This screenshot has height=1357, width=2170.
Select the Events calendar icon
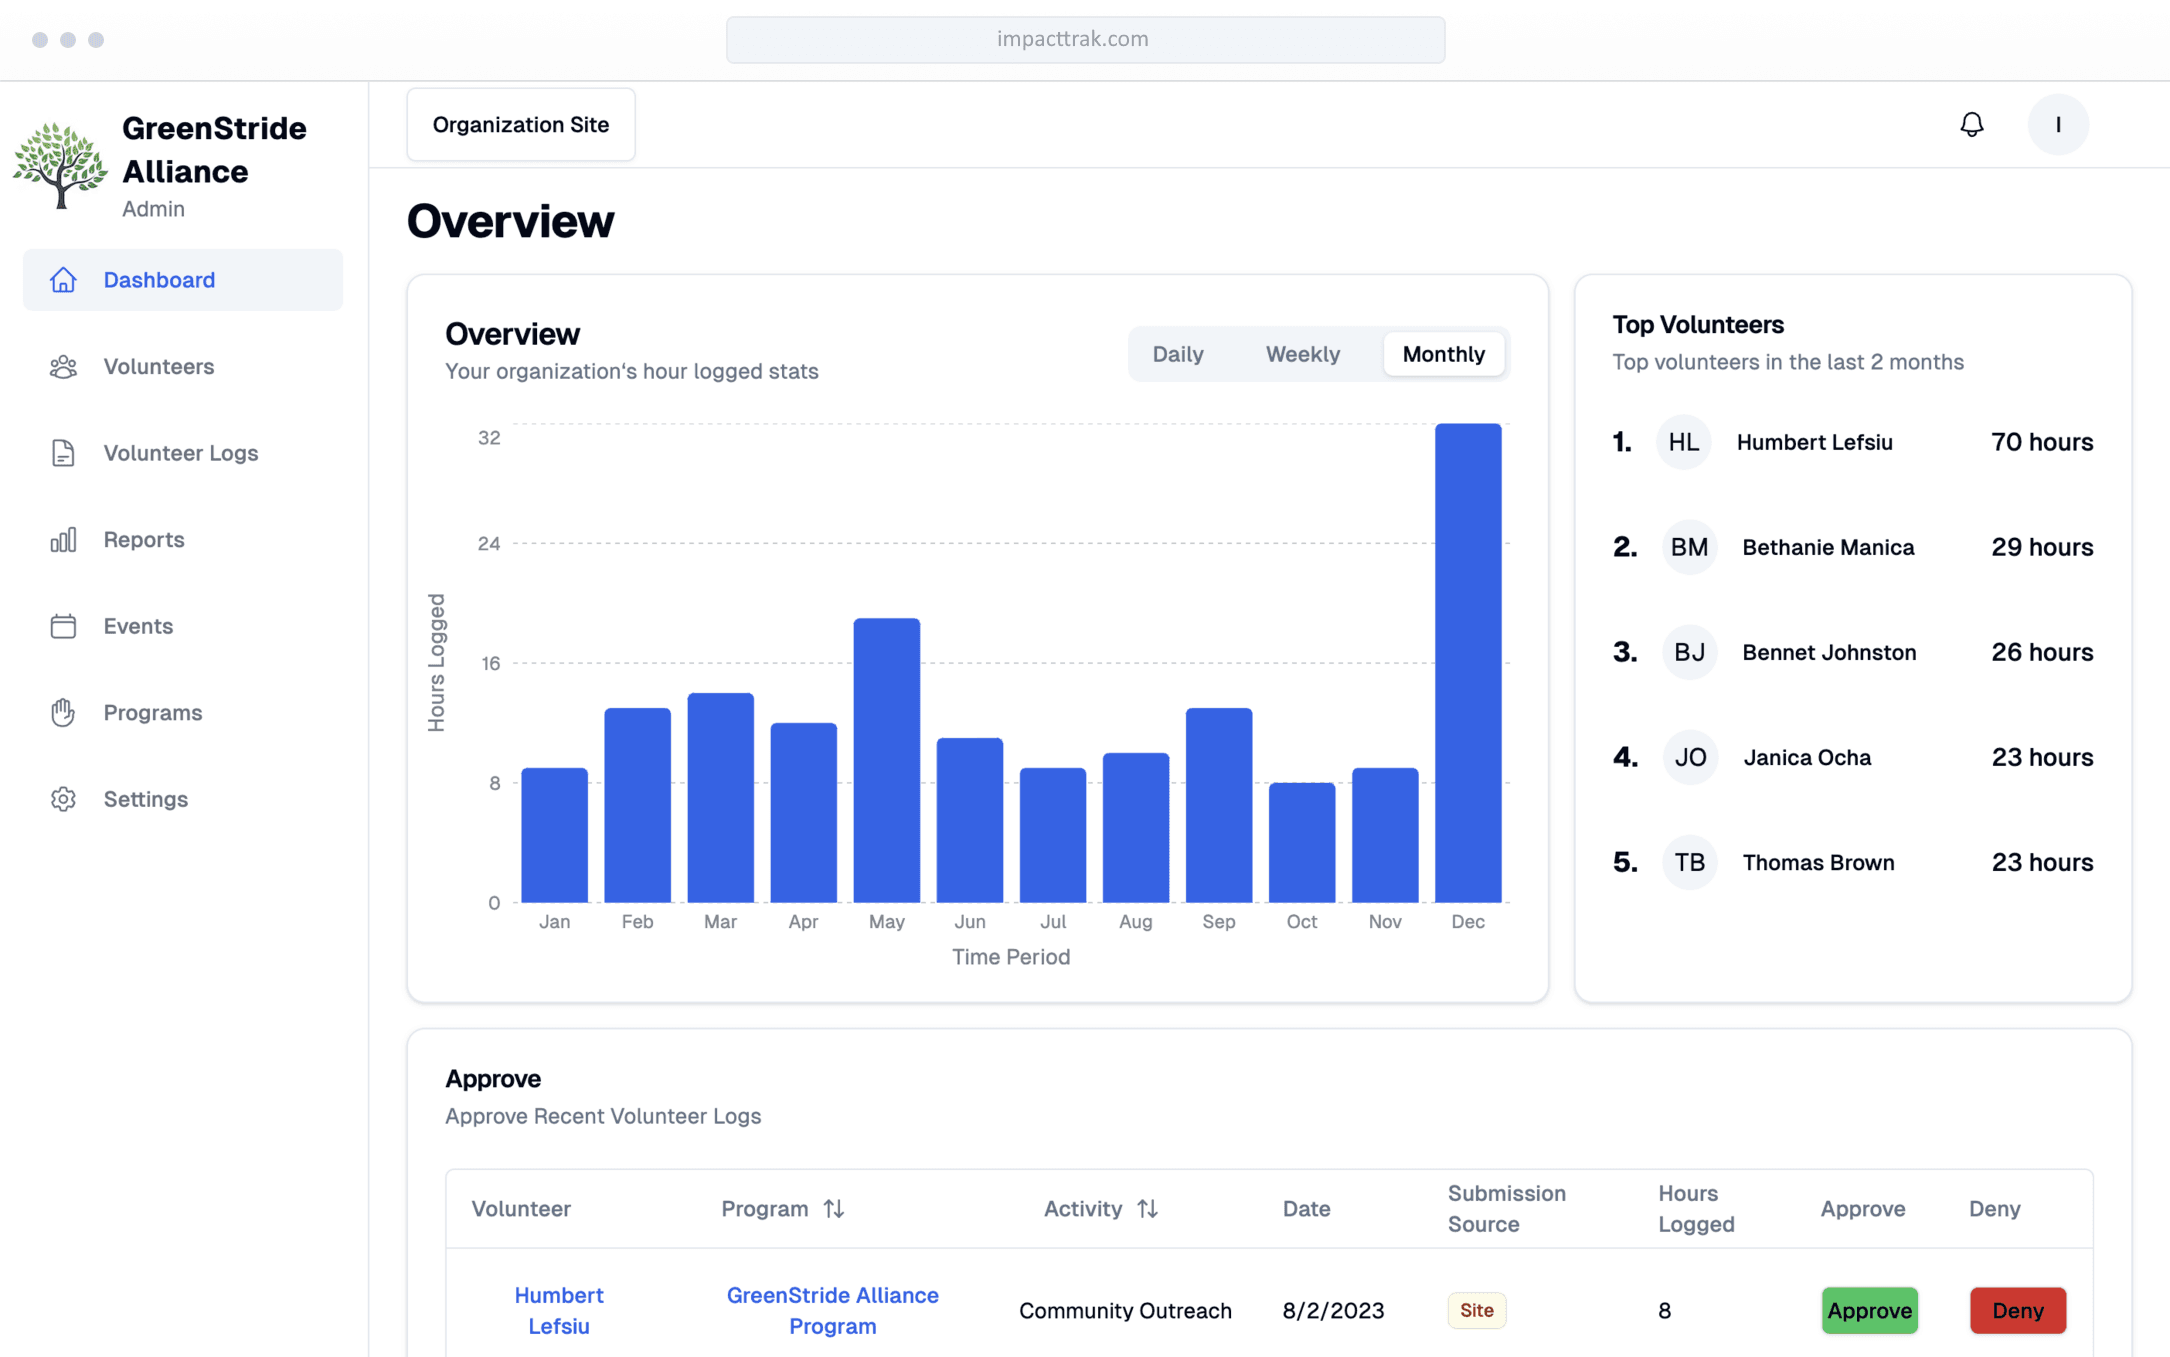tap(63, 626)
